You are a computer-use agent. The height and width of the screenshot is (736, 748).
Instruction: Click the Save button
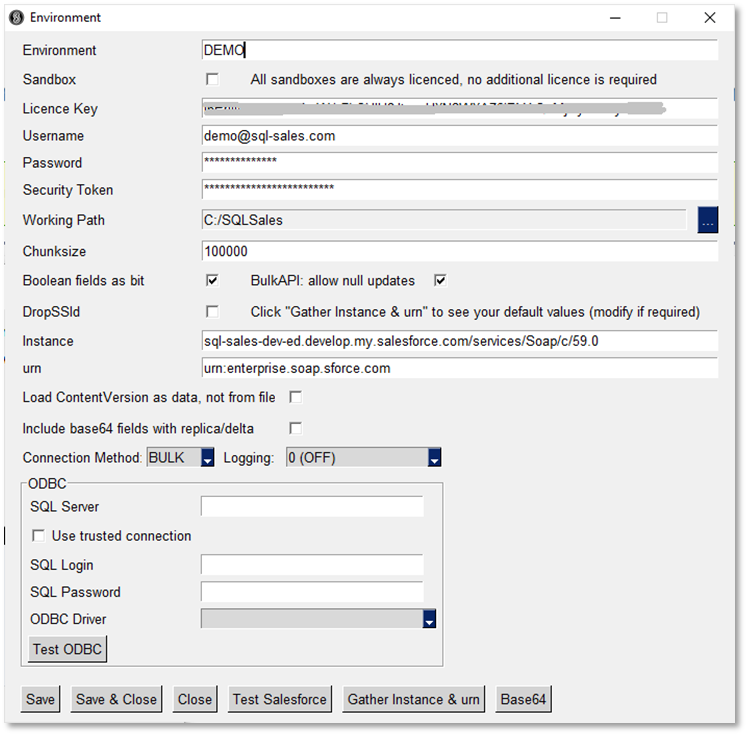(x=41, y=699)
